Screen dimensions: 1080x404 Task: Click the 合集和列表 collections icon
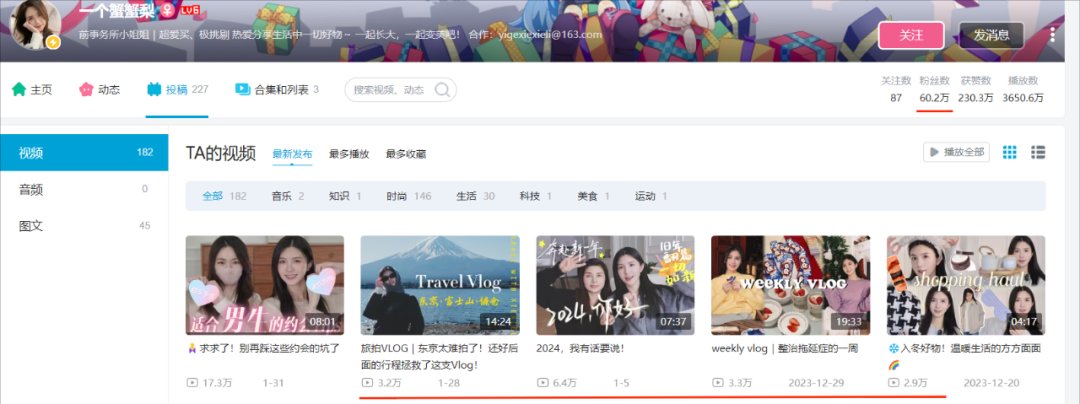click(x=242, y=89)
